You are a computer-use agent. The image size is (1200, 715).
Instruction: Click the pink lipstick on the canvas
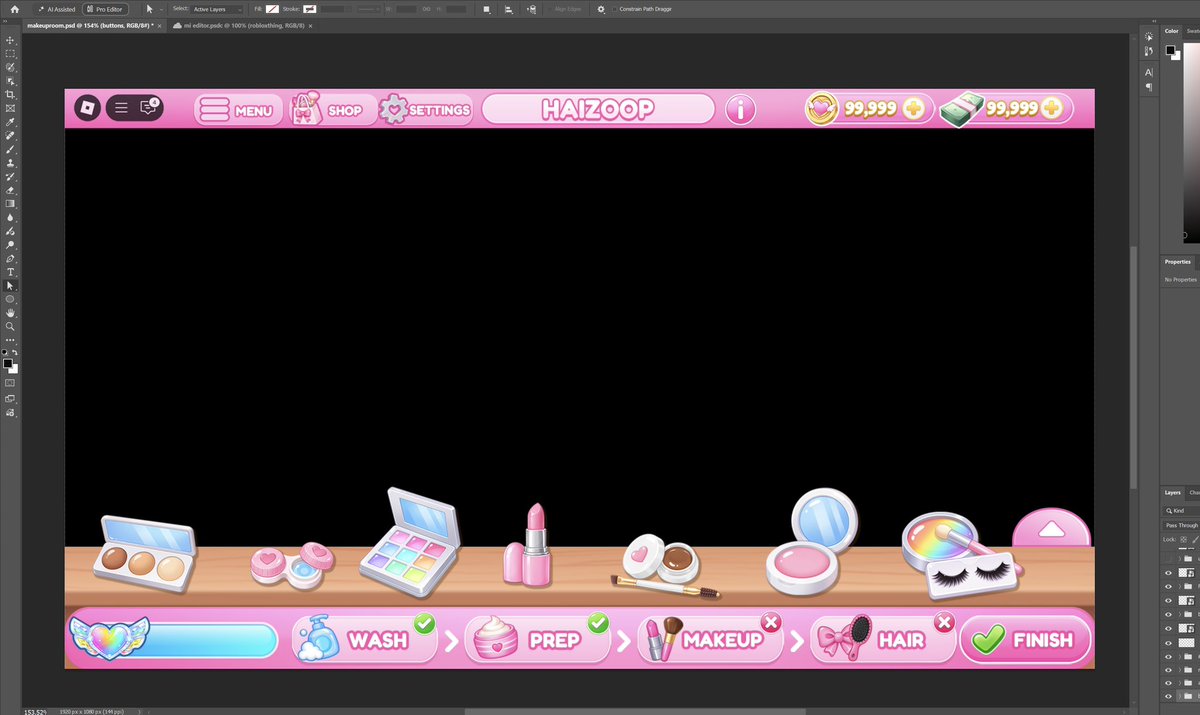click(530, 545)
